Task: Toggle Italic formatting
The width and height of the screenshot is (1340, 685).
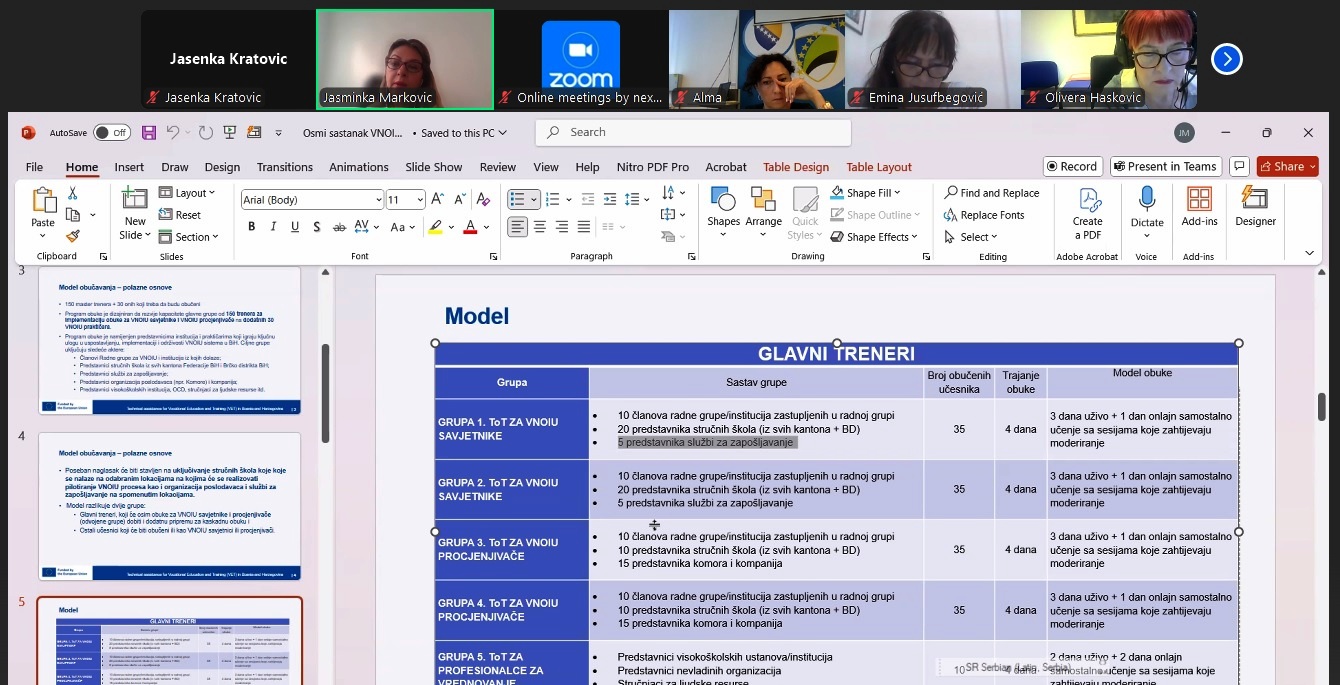Action: pyautogui.click(x=273, y=227)
